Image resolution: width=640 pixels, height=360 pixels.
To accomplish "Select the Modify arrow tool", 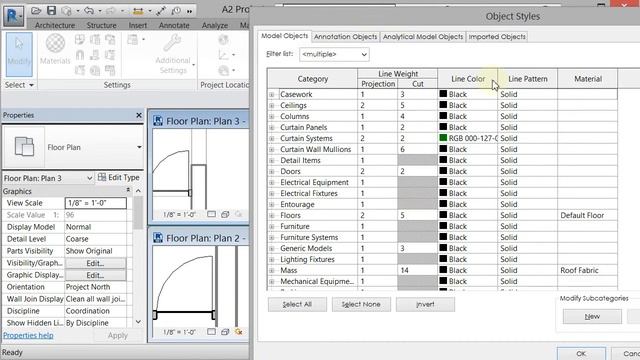I will pos(19,54).
